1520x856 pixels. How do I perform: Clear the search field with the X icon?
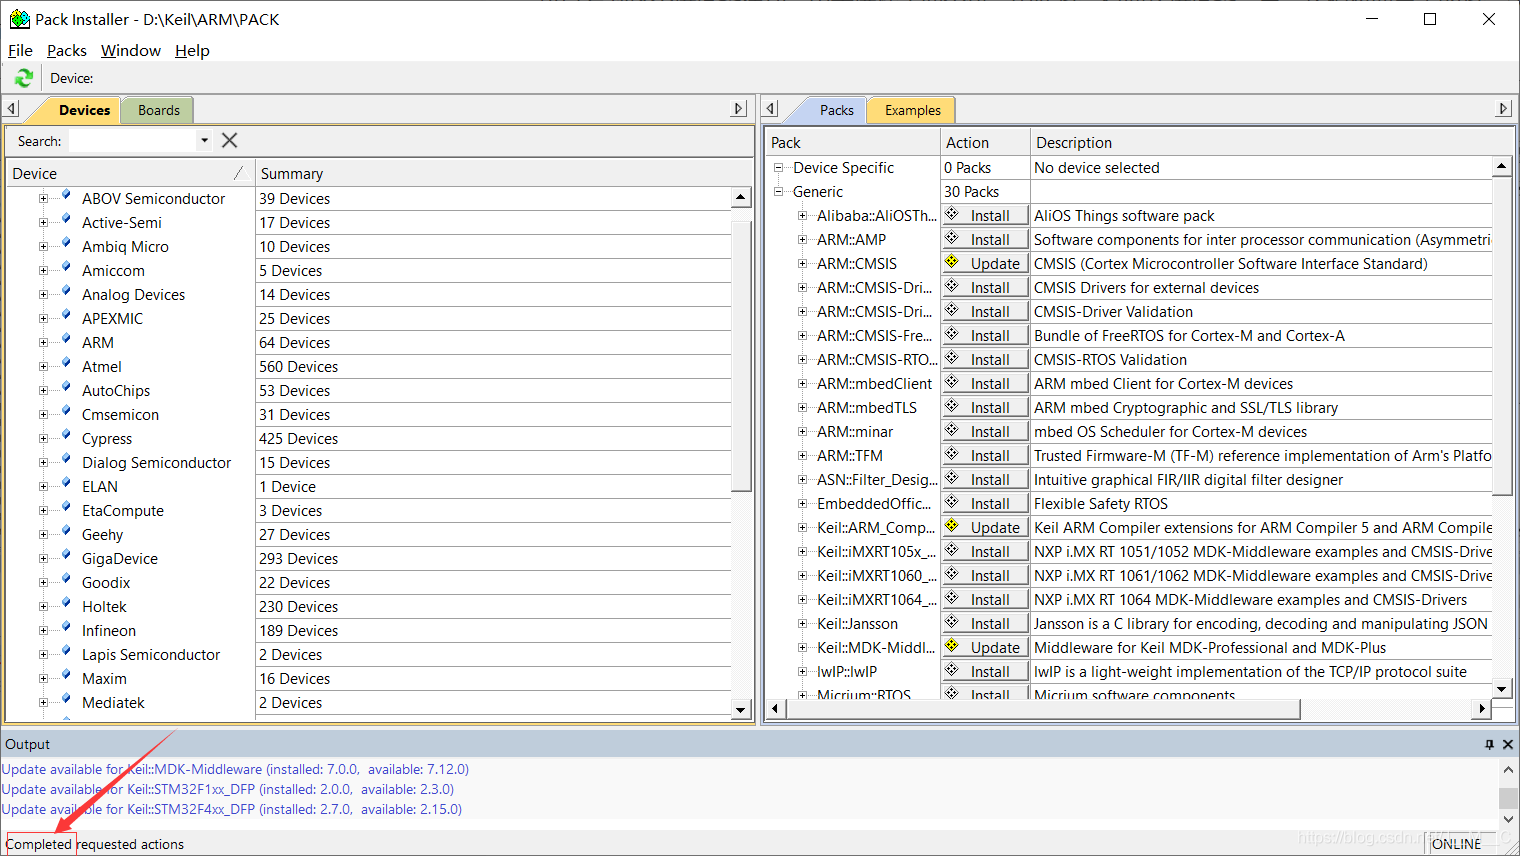point(230,141)
